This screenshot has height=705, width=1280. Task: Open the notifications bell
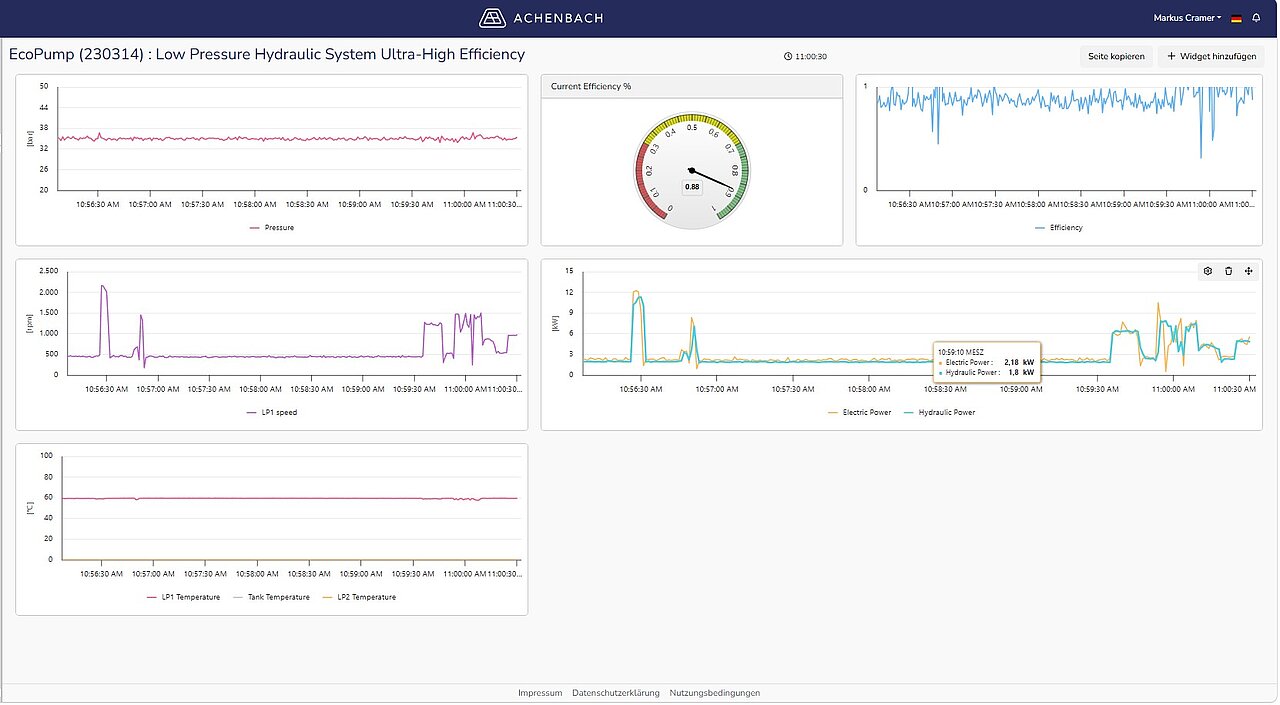(1256, 18)
